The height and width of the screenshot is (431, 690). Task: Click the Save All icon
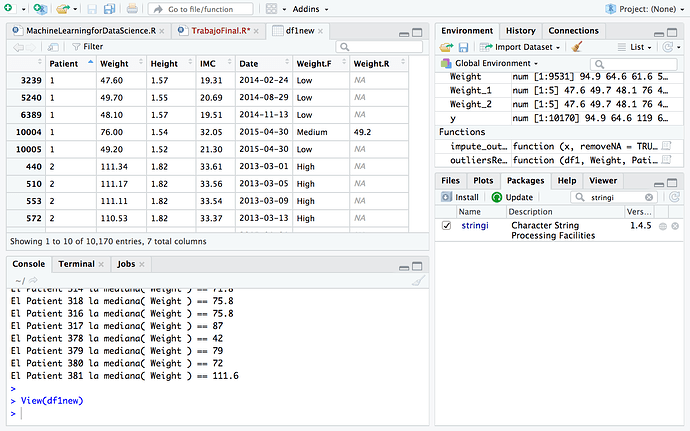pos(109,9)
